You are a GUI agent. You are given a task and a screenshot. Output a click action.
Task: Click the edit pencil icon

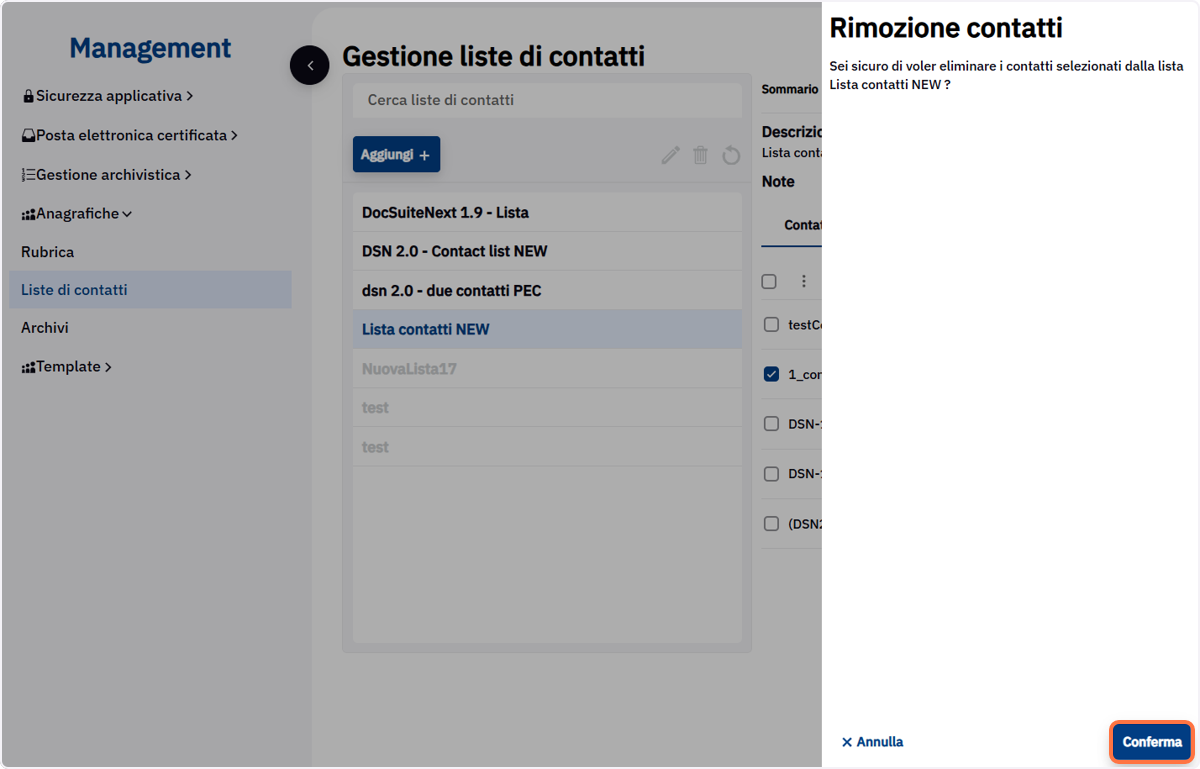tap(671, 155)
